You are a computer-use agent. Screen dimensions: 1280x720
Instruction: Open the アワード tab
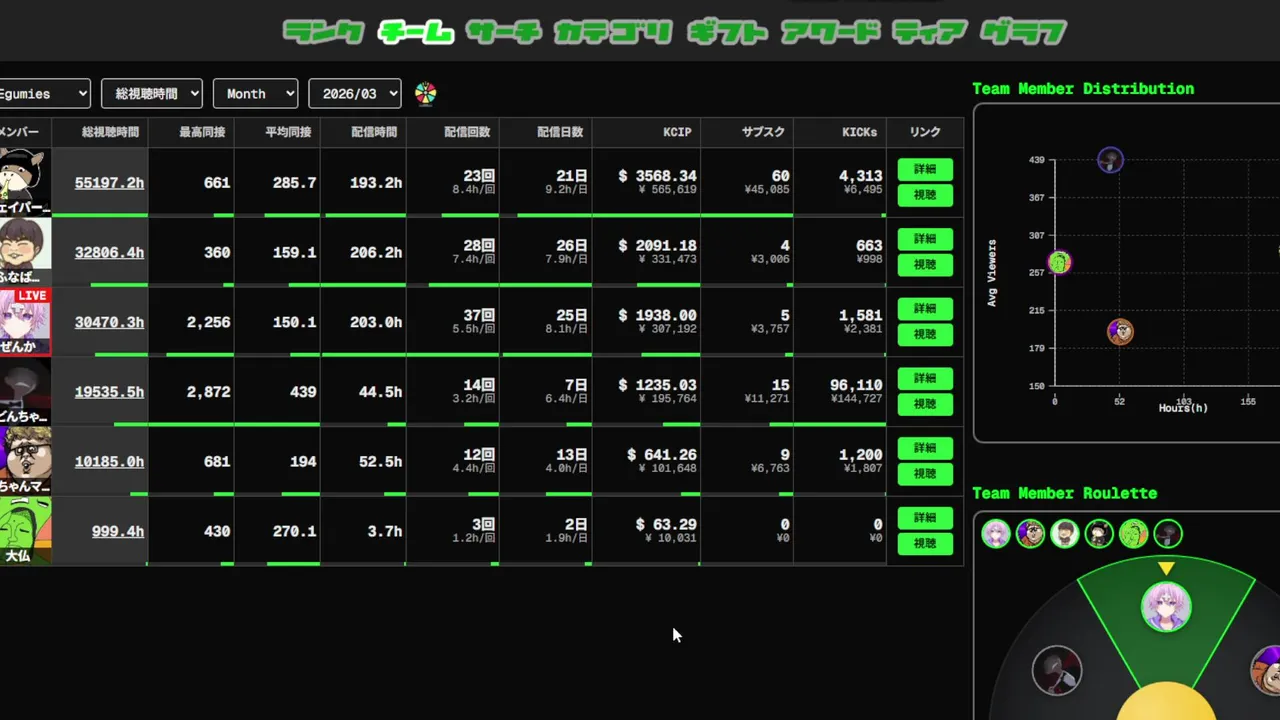coord(830,32)
